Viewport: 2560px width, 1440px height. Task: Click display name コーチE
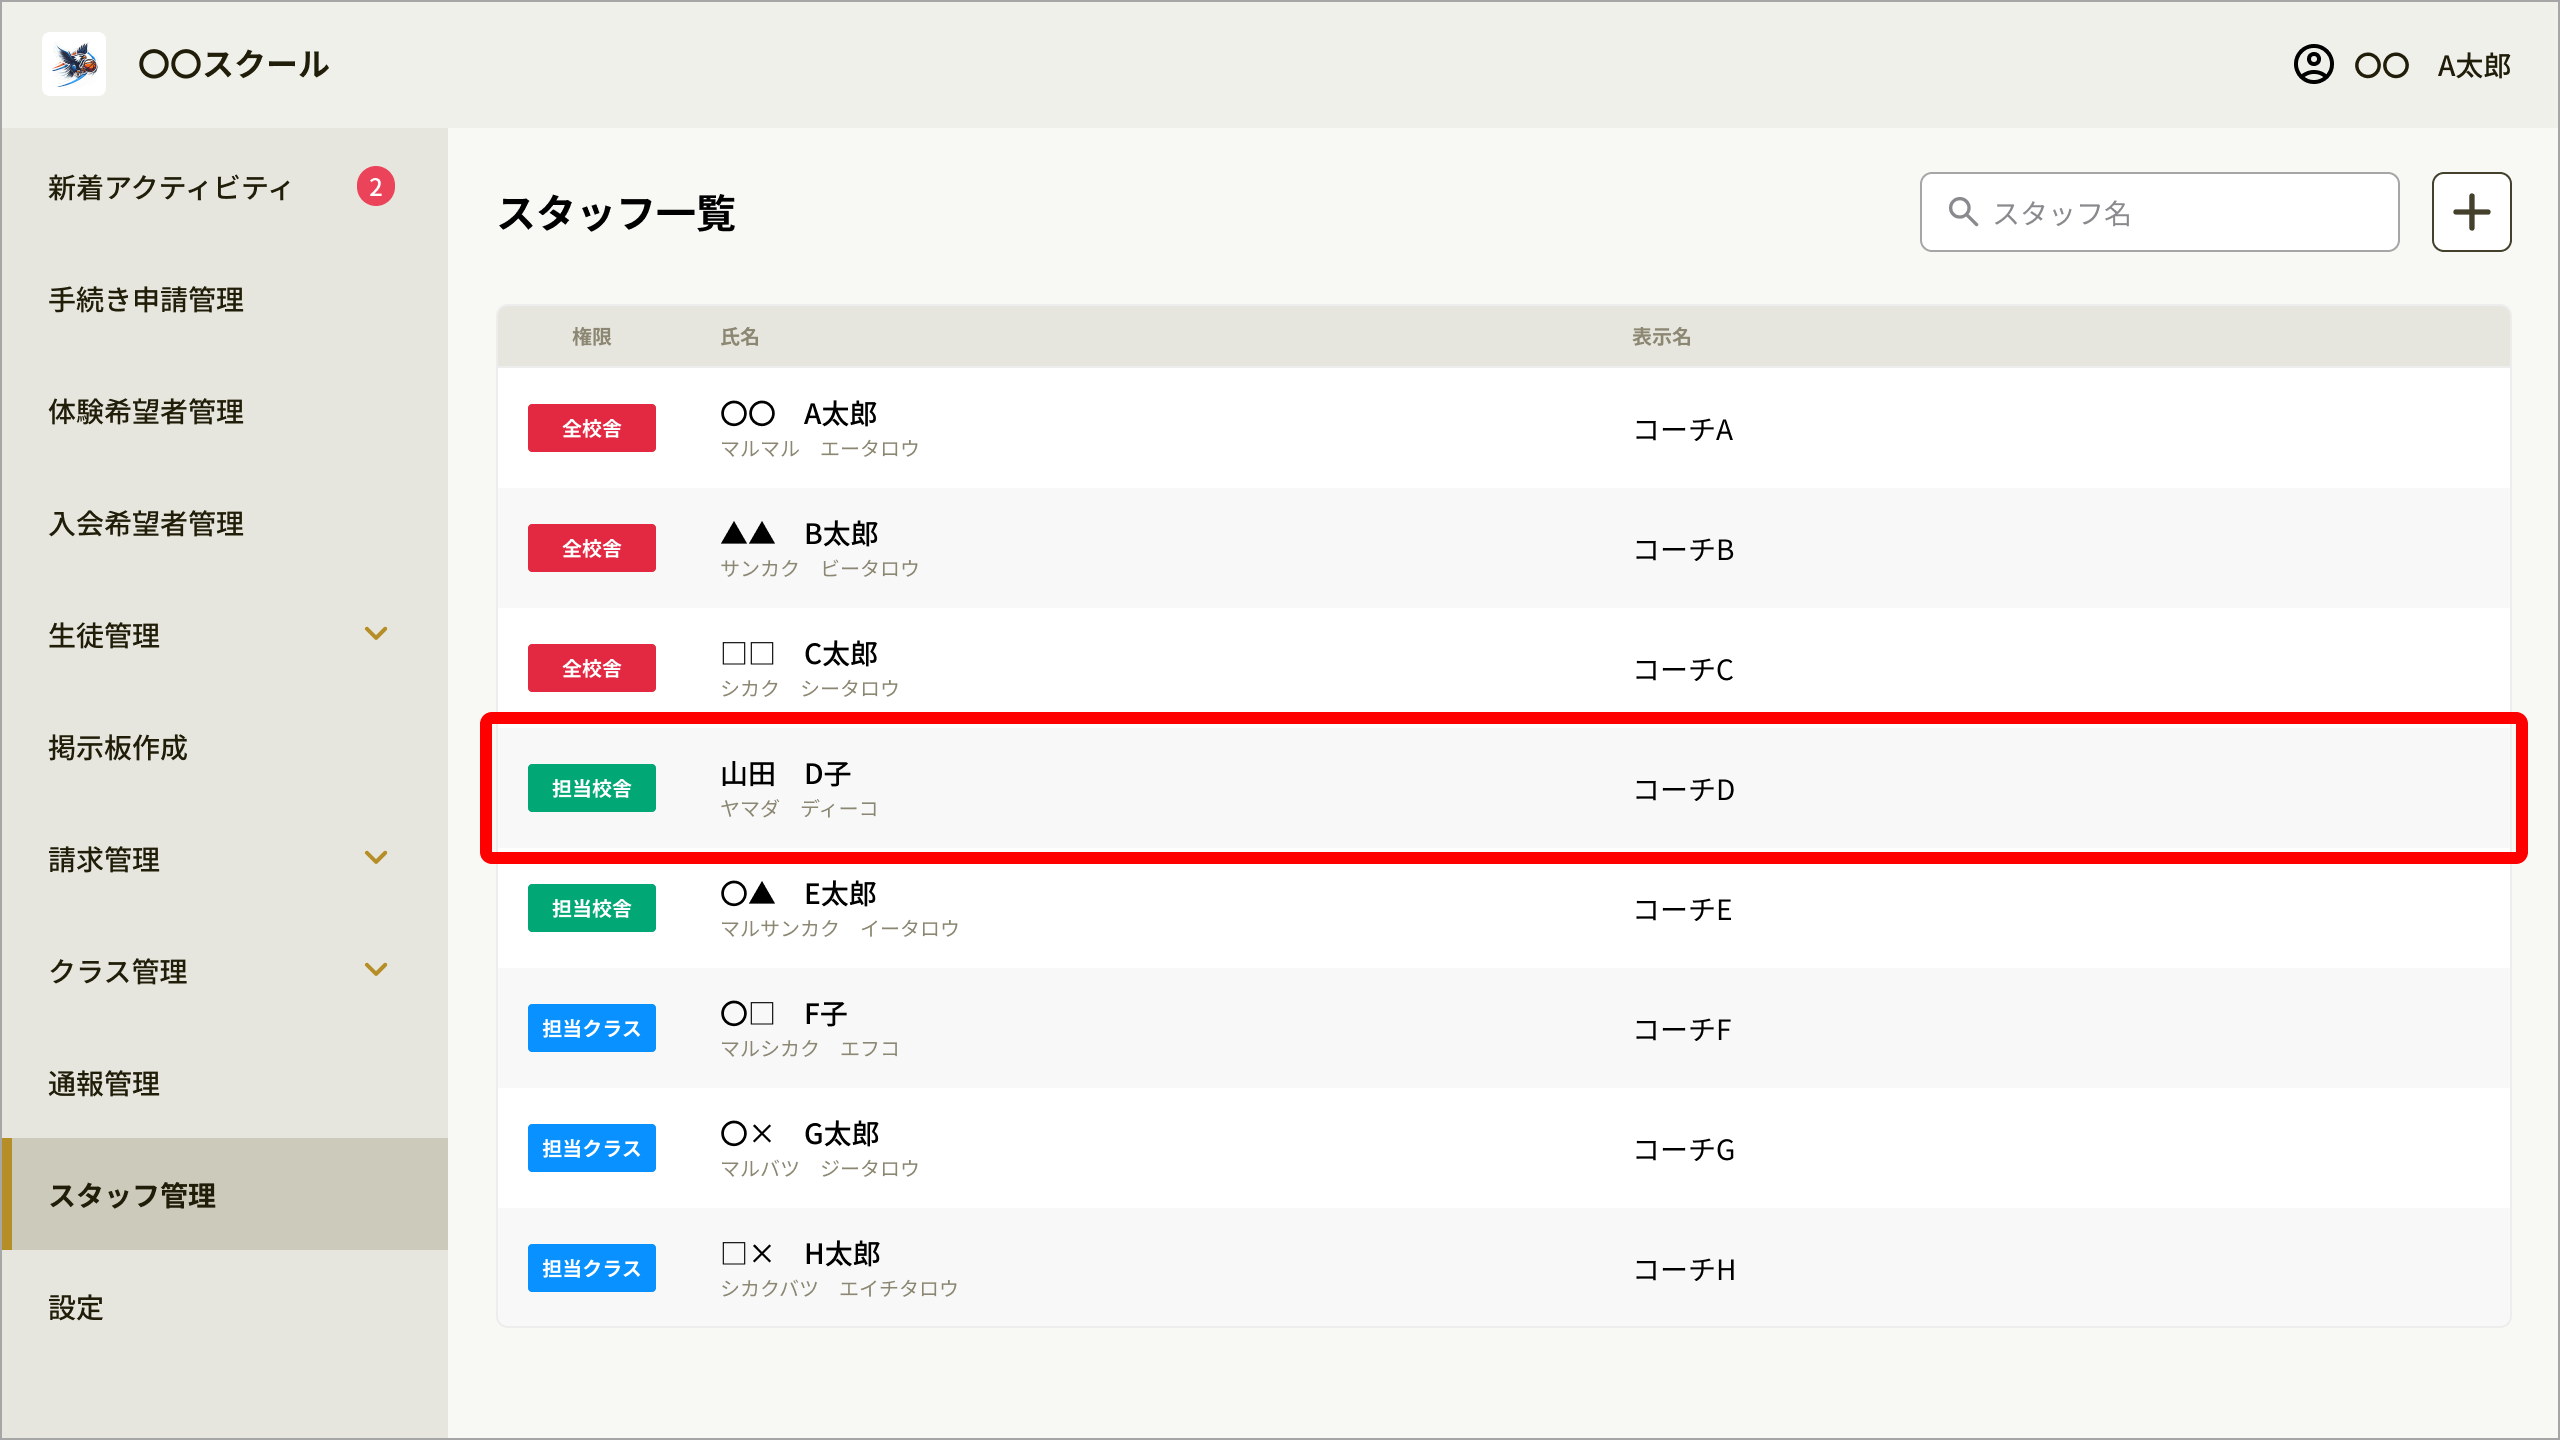1683,909
